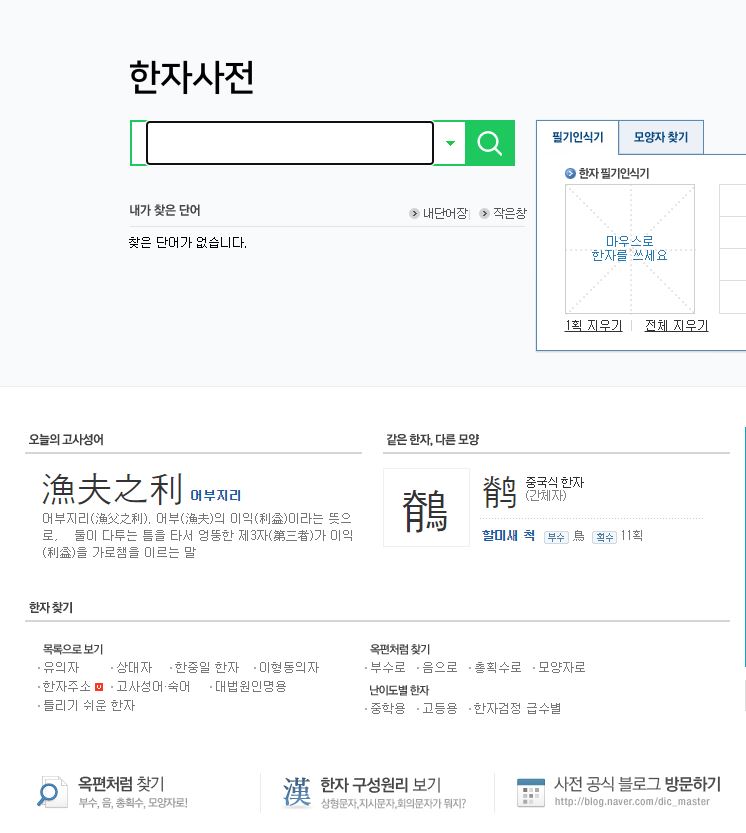Click the hanja search input field
746x833 pixels.
[289, 143]
